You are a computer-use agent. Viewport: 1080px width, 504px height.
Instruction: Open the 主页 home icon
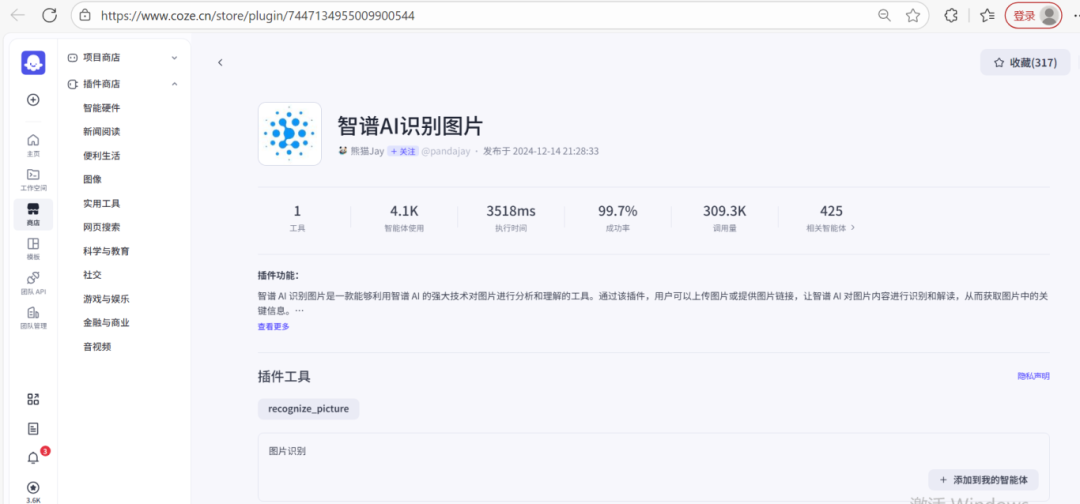pyautogui.click(x=33, y=145)
